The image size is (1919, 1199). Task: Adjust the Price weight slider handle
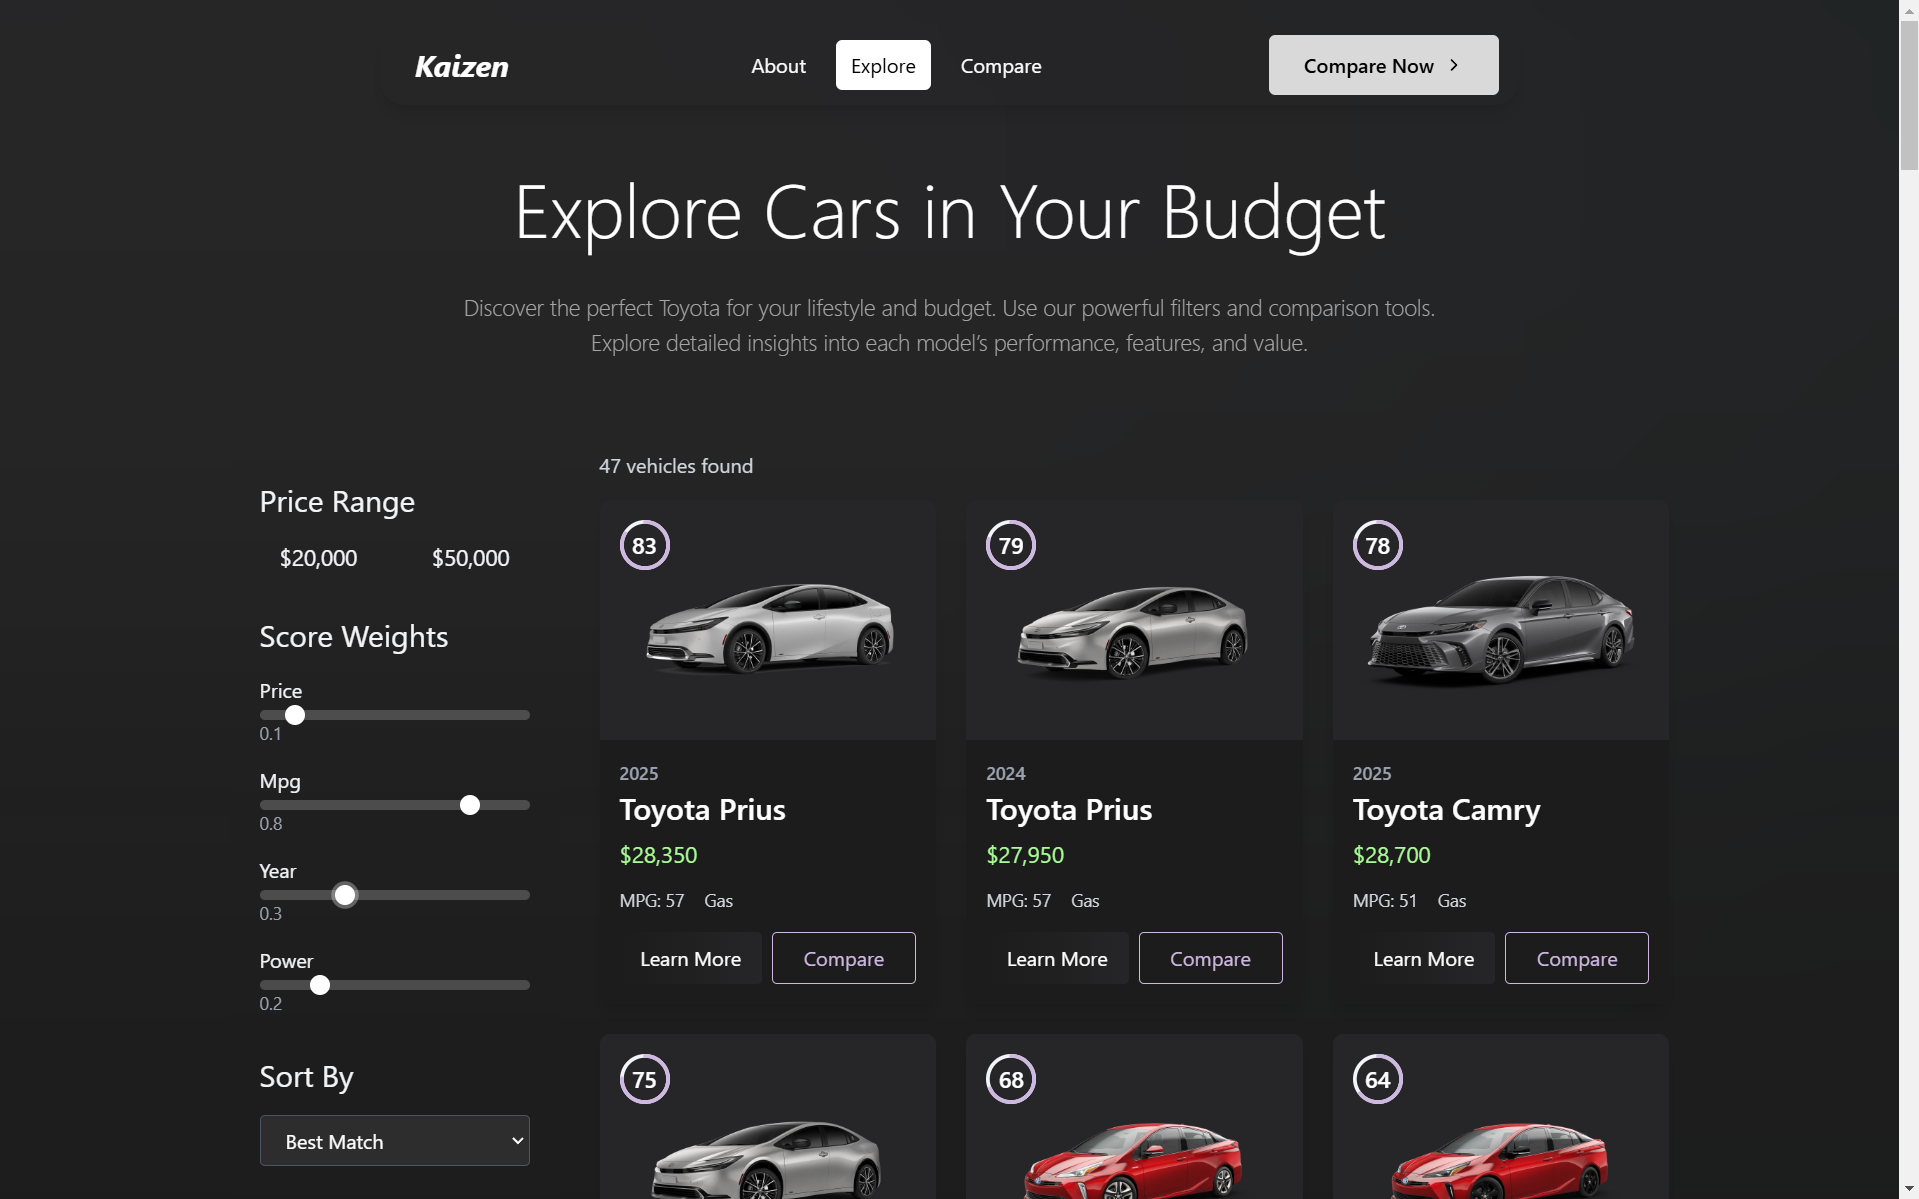coord(295,715)
